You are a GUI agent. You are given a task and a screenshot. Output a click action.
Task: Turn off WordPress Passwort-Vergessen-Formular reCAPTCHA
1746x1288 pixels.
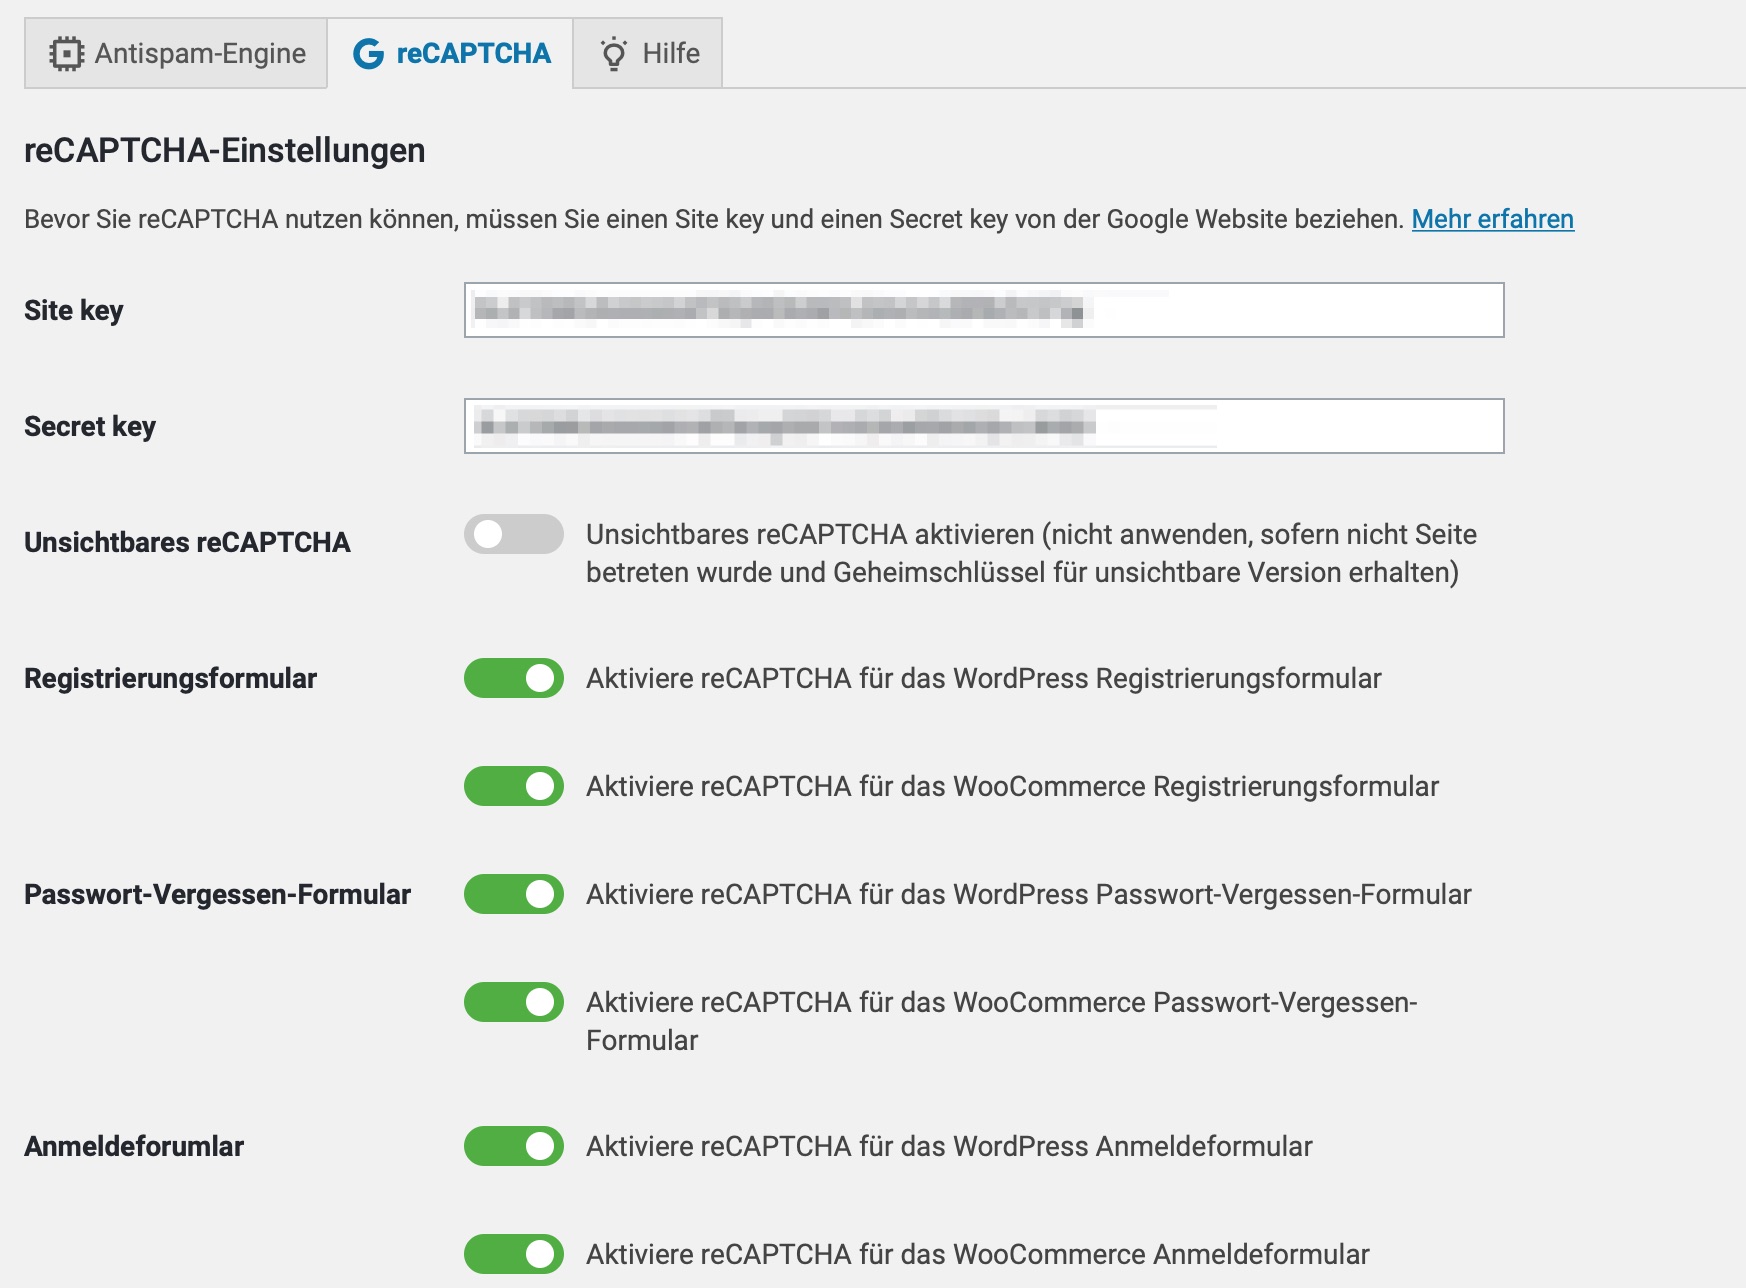click(514, 894)
